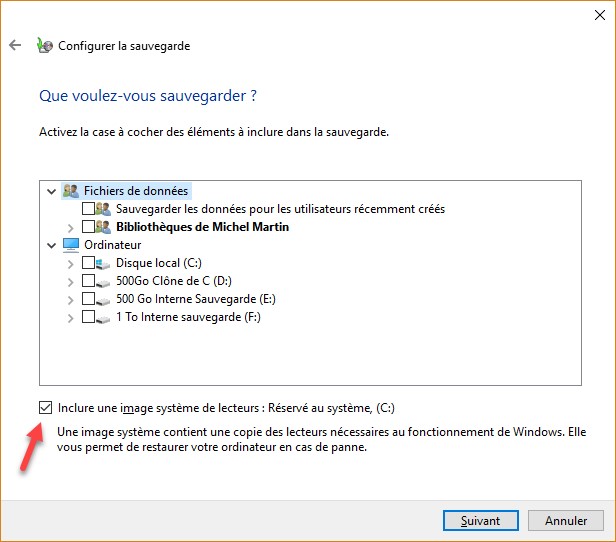This screenshot has width=616, height=542.
Task: Collapse the Ordinateur tree node
Action: [51, 245]
